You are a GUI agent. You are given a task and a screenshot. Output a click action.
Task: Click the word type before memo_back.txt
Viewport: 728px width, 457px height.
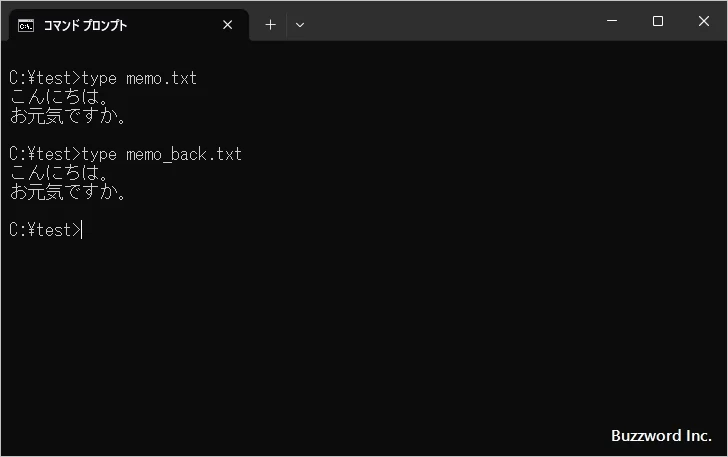click(x=99, y=154)
